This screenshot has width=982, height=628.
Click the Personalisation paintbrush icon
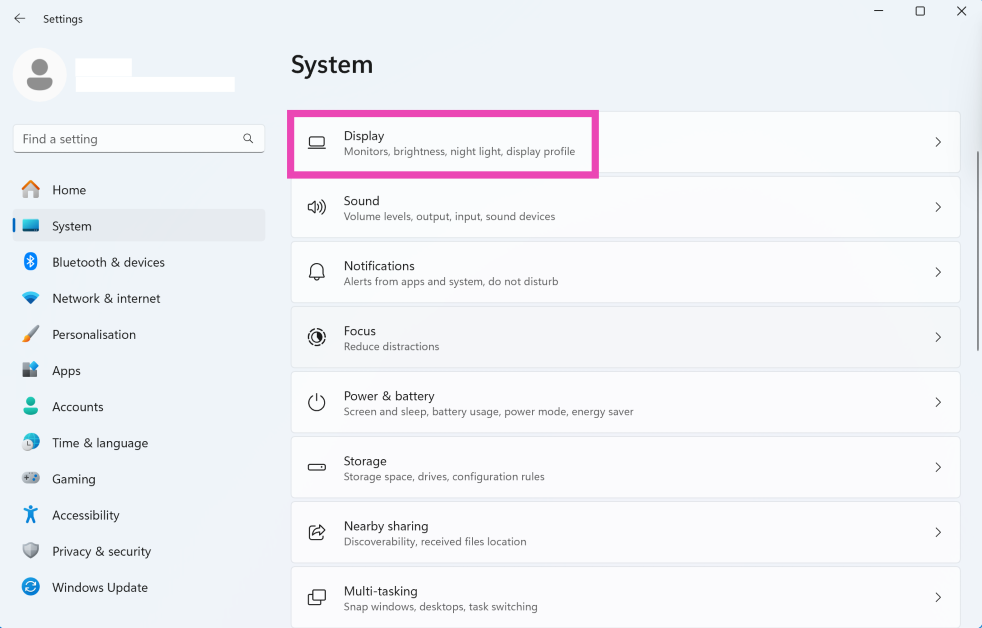click(31, 334)
